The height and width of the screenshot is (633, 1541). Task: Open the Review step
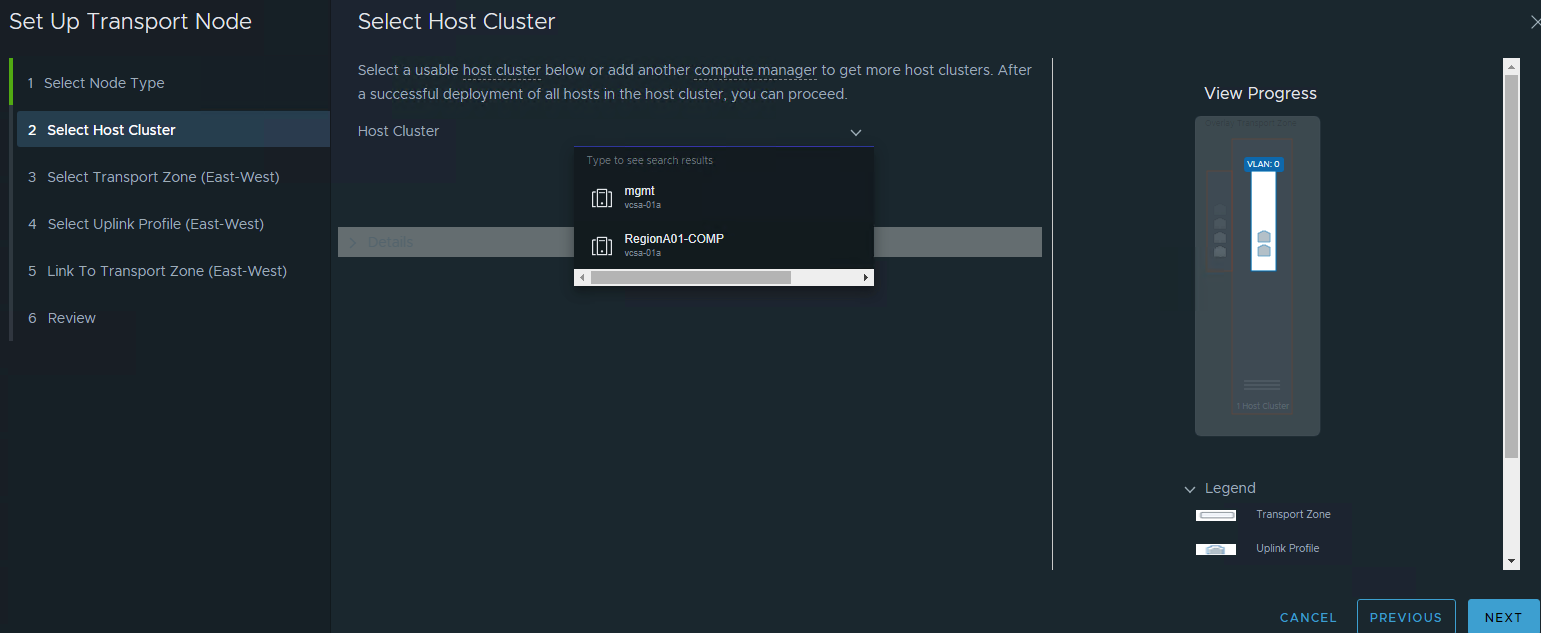[x=72, y=318]
